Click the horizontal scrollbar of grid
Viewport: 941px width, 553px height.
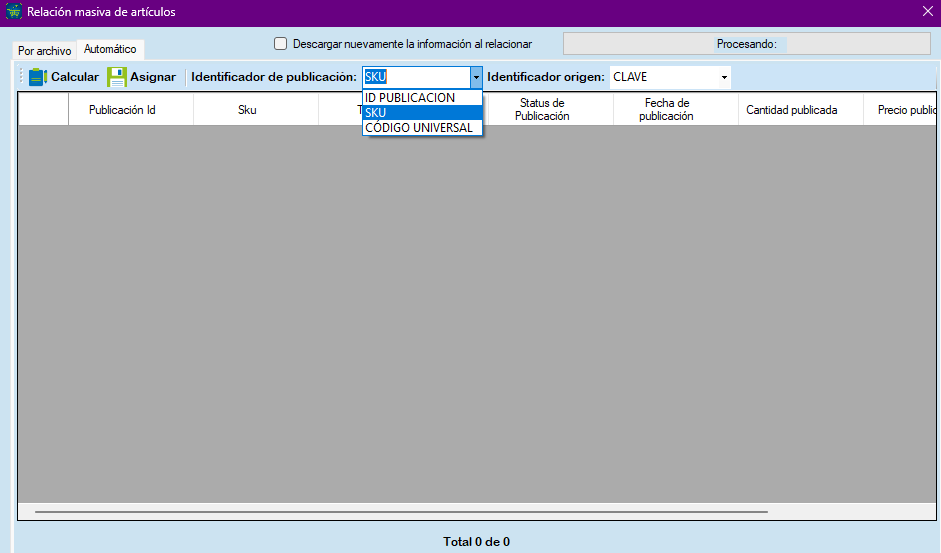(x=400, y=511)
